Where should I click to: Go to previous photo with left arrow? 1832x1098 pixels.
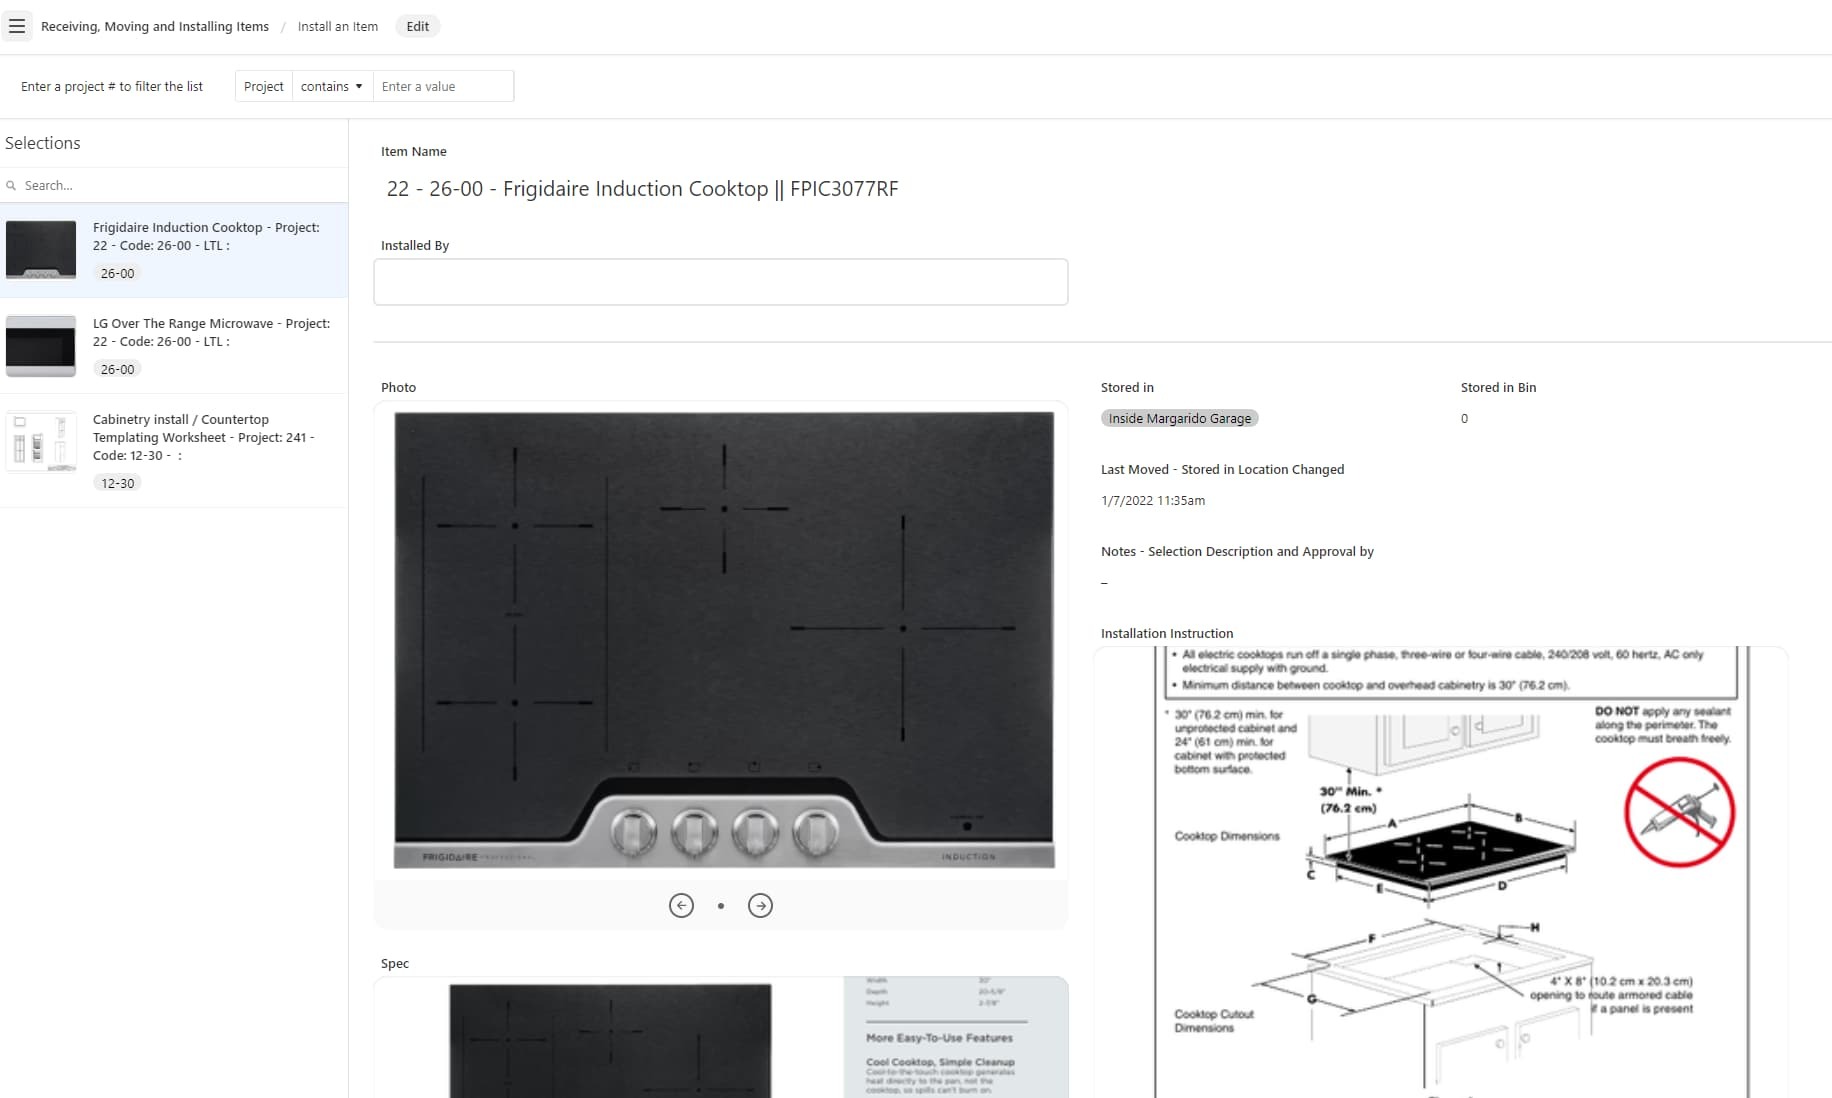click(x=681, y=905)
